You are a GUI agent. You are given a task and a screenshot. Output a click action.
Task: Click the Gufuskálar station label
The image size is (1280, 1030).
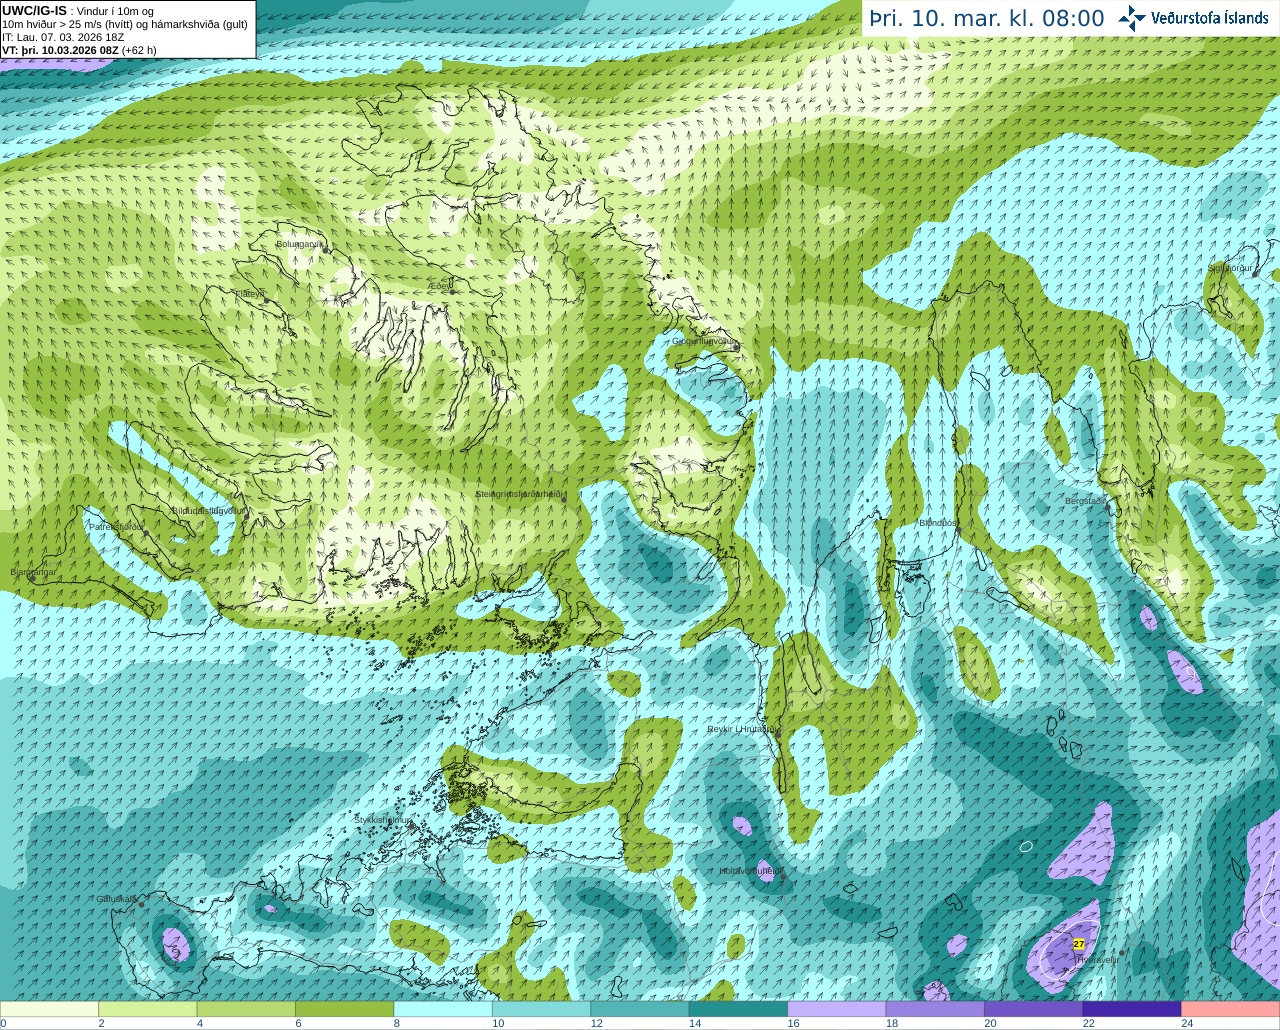[x=116, y=899]
